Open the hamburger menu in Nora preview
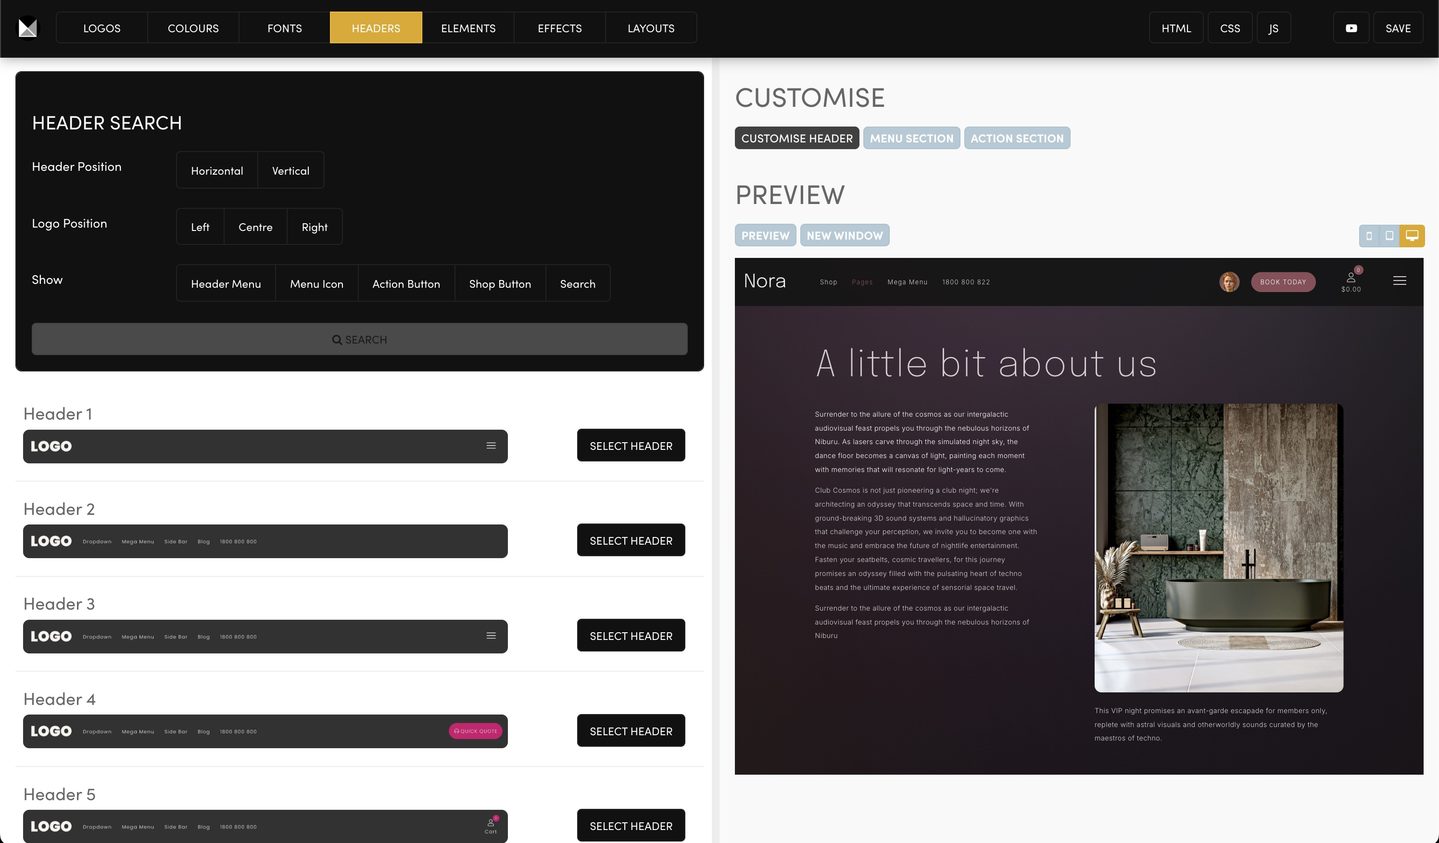 (1399, 281)
